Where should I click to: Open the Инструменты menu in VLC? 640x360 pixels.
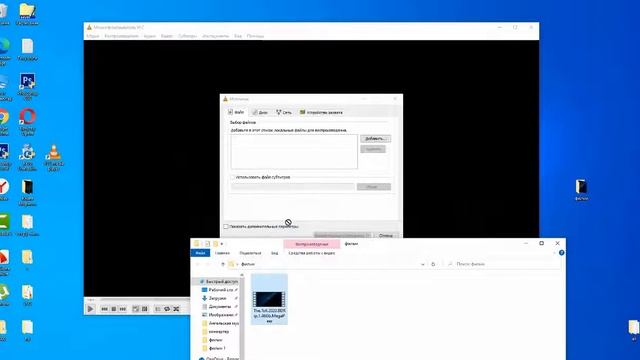(216, 36)
